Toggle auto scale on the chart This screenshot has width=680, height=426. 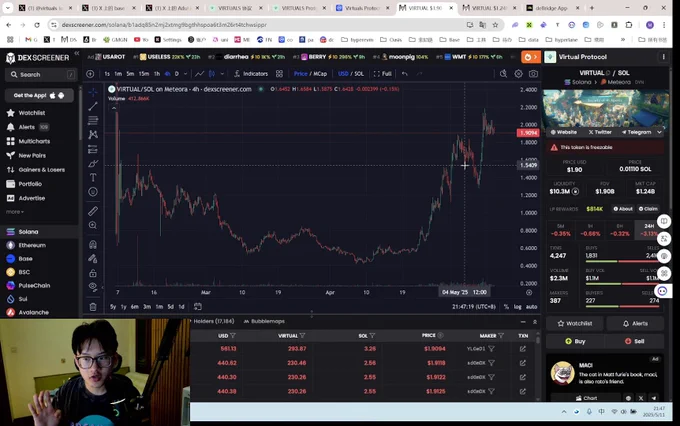(532, 307)
